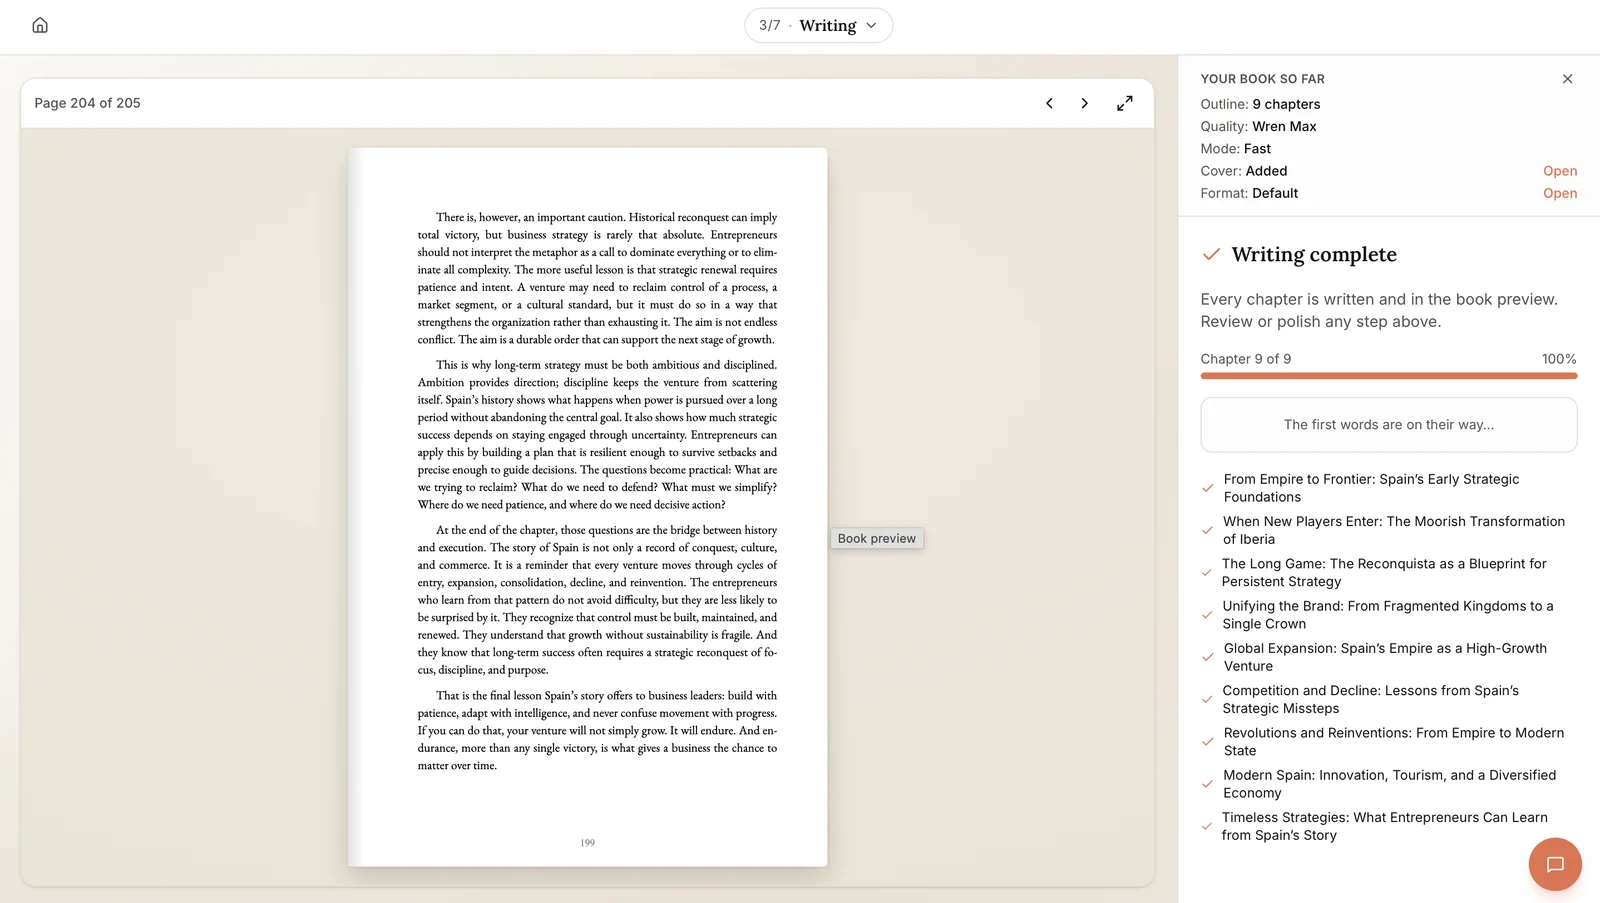
Task: Click checkmark beside 'Unifying the Brand'
Action: click(1208, 615)
